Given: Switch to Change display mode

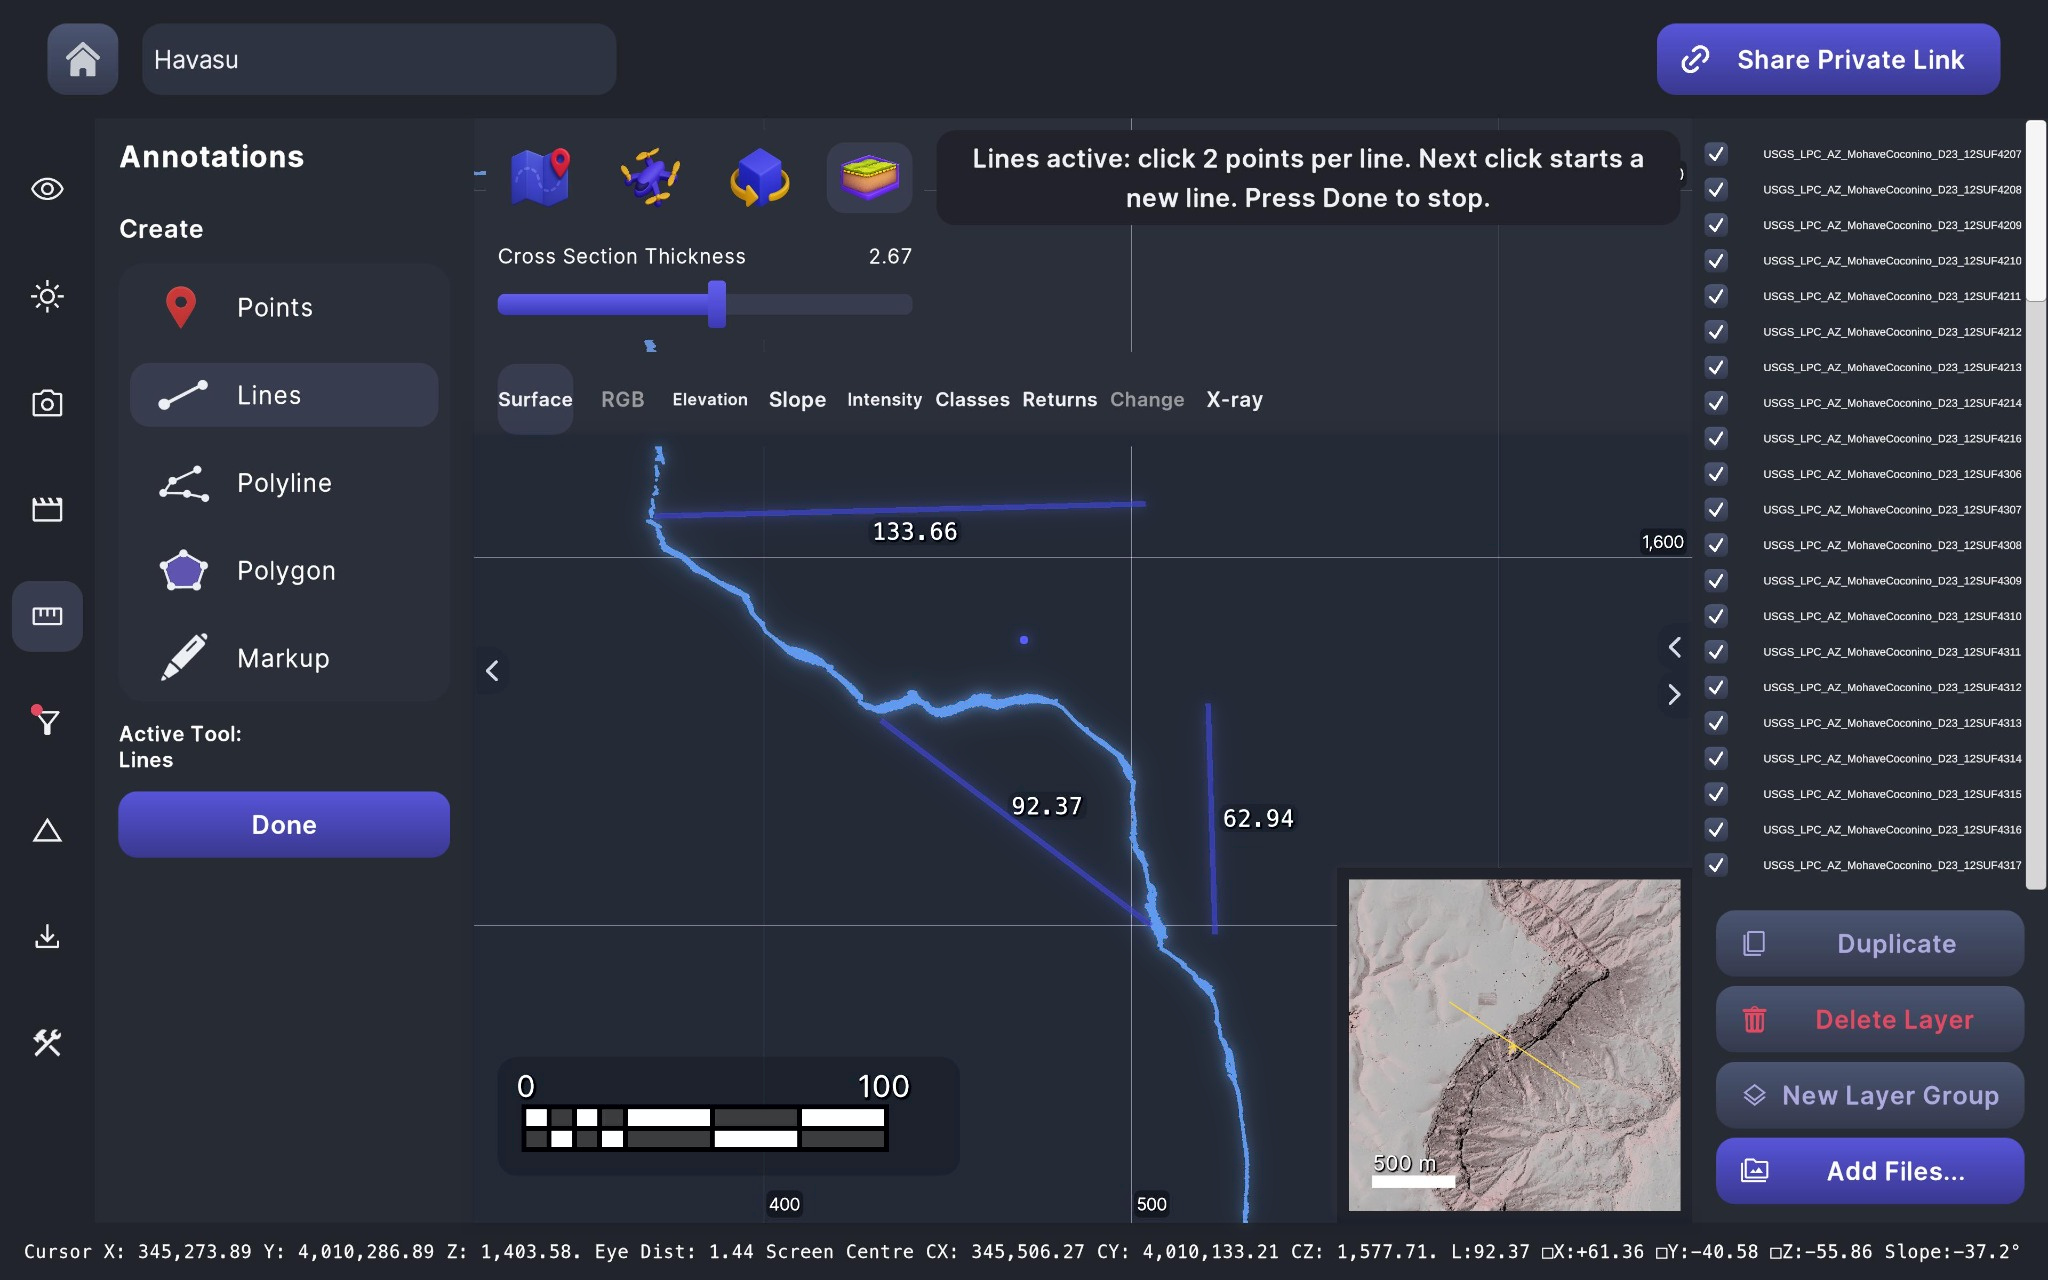Looking at the screenshot, I should coord(1147,399).
